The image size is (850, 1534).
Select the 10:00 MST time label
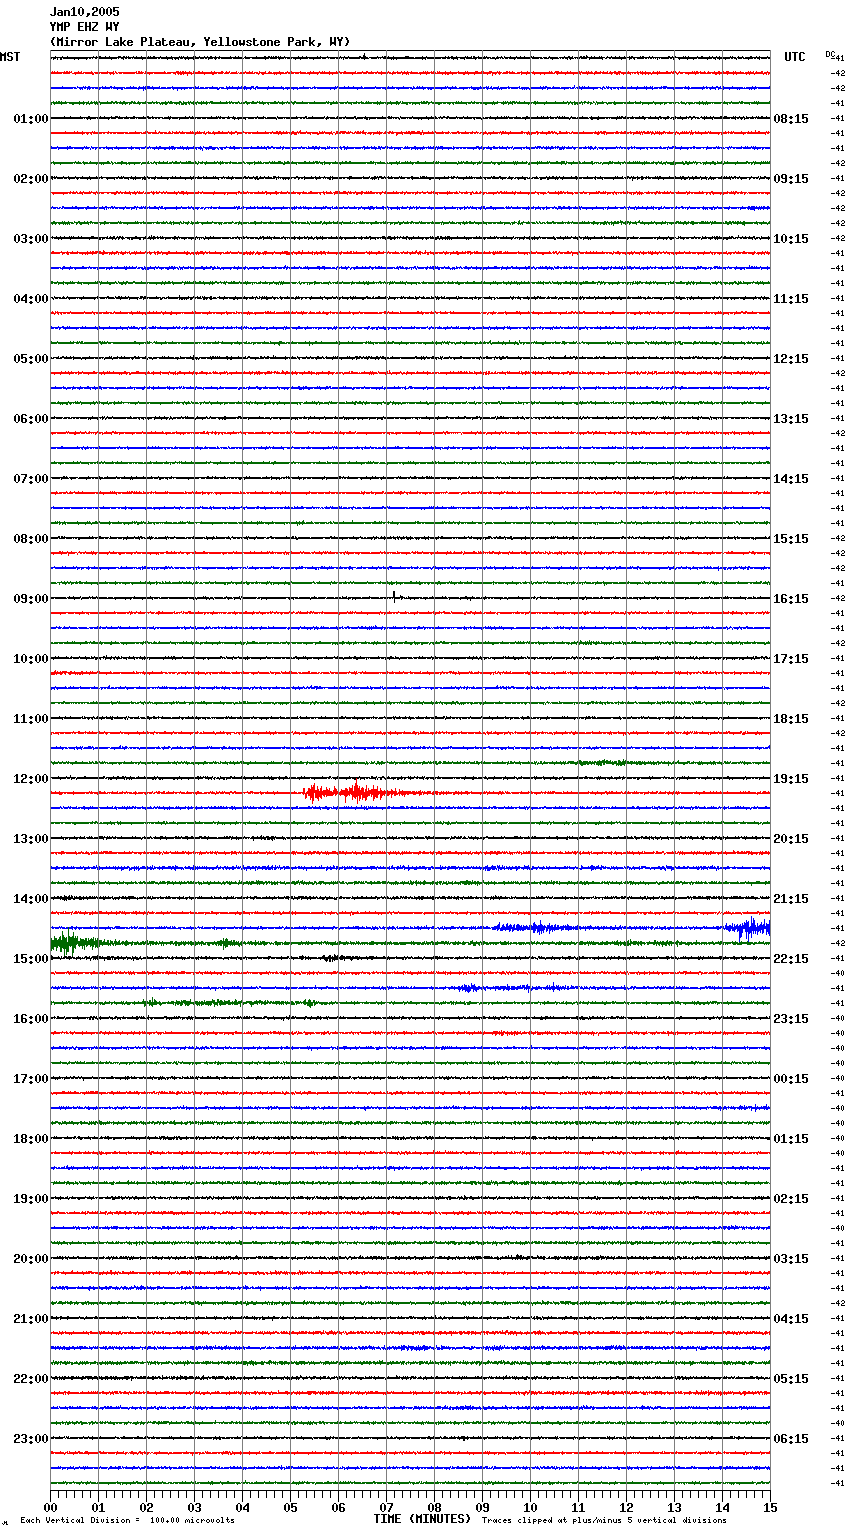[x=31, y=659]
